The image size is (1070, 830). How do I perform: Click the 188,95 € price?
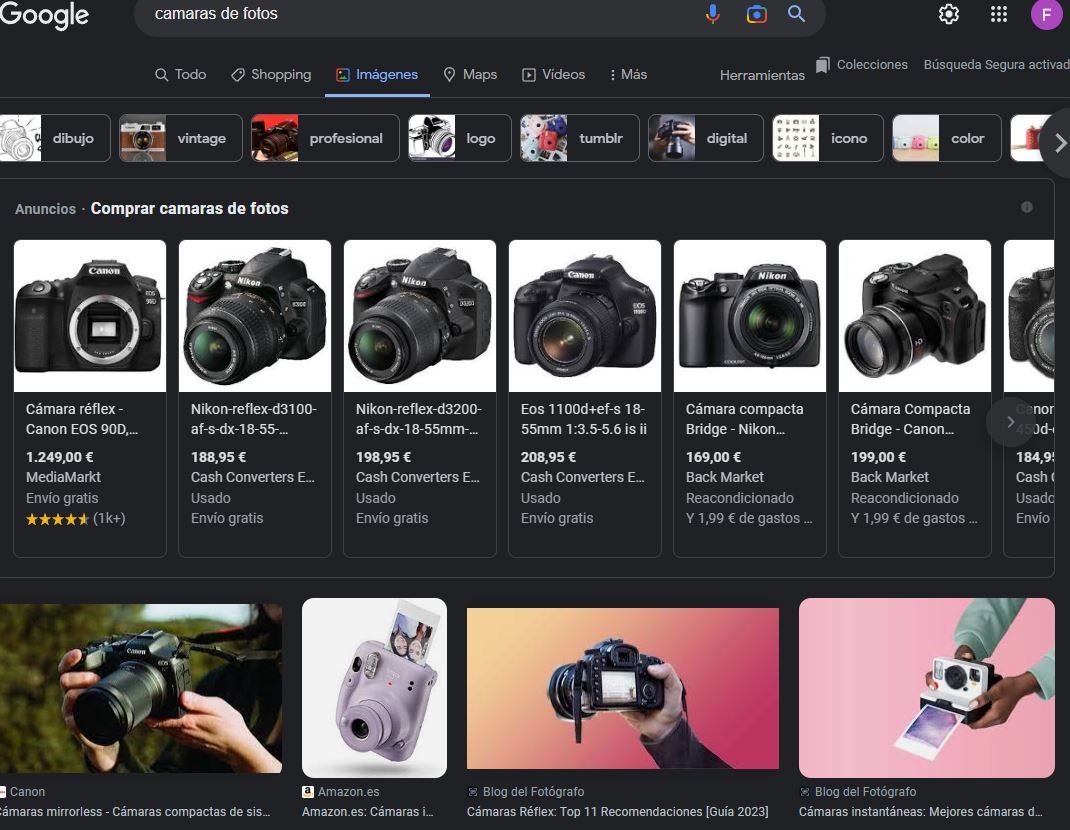(x=218, y=457)
